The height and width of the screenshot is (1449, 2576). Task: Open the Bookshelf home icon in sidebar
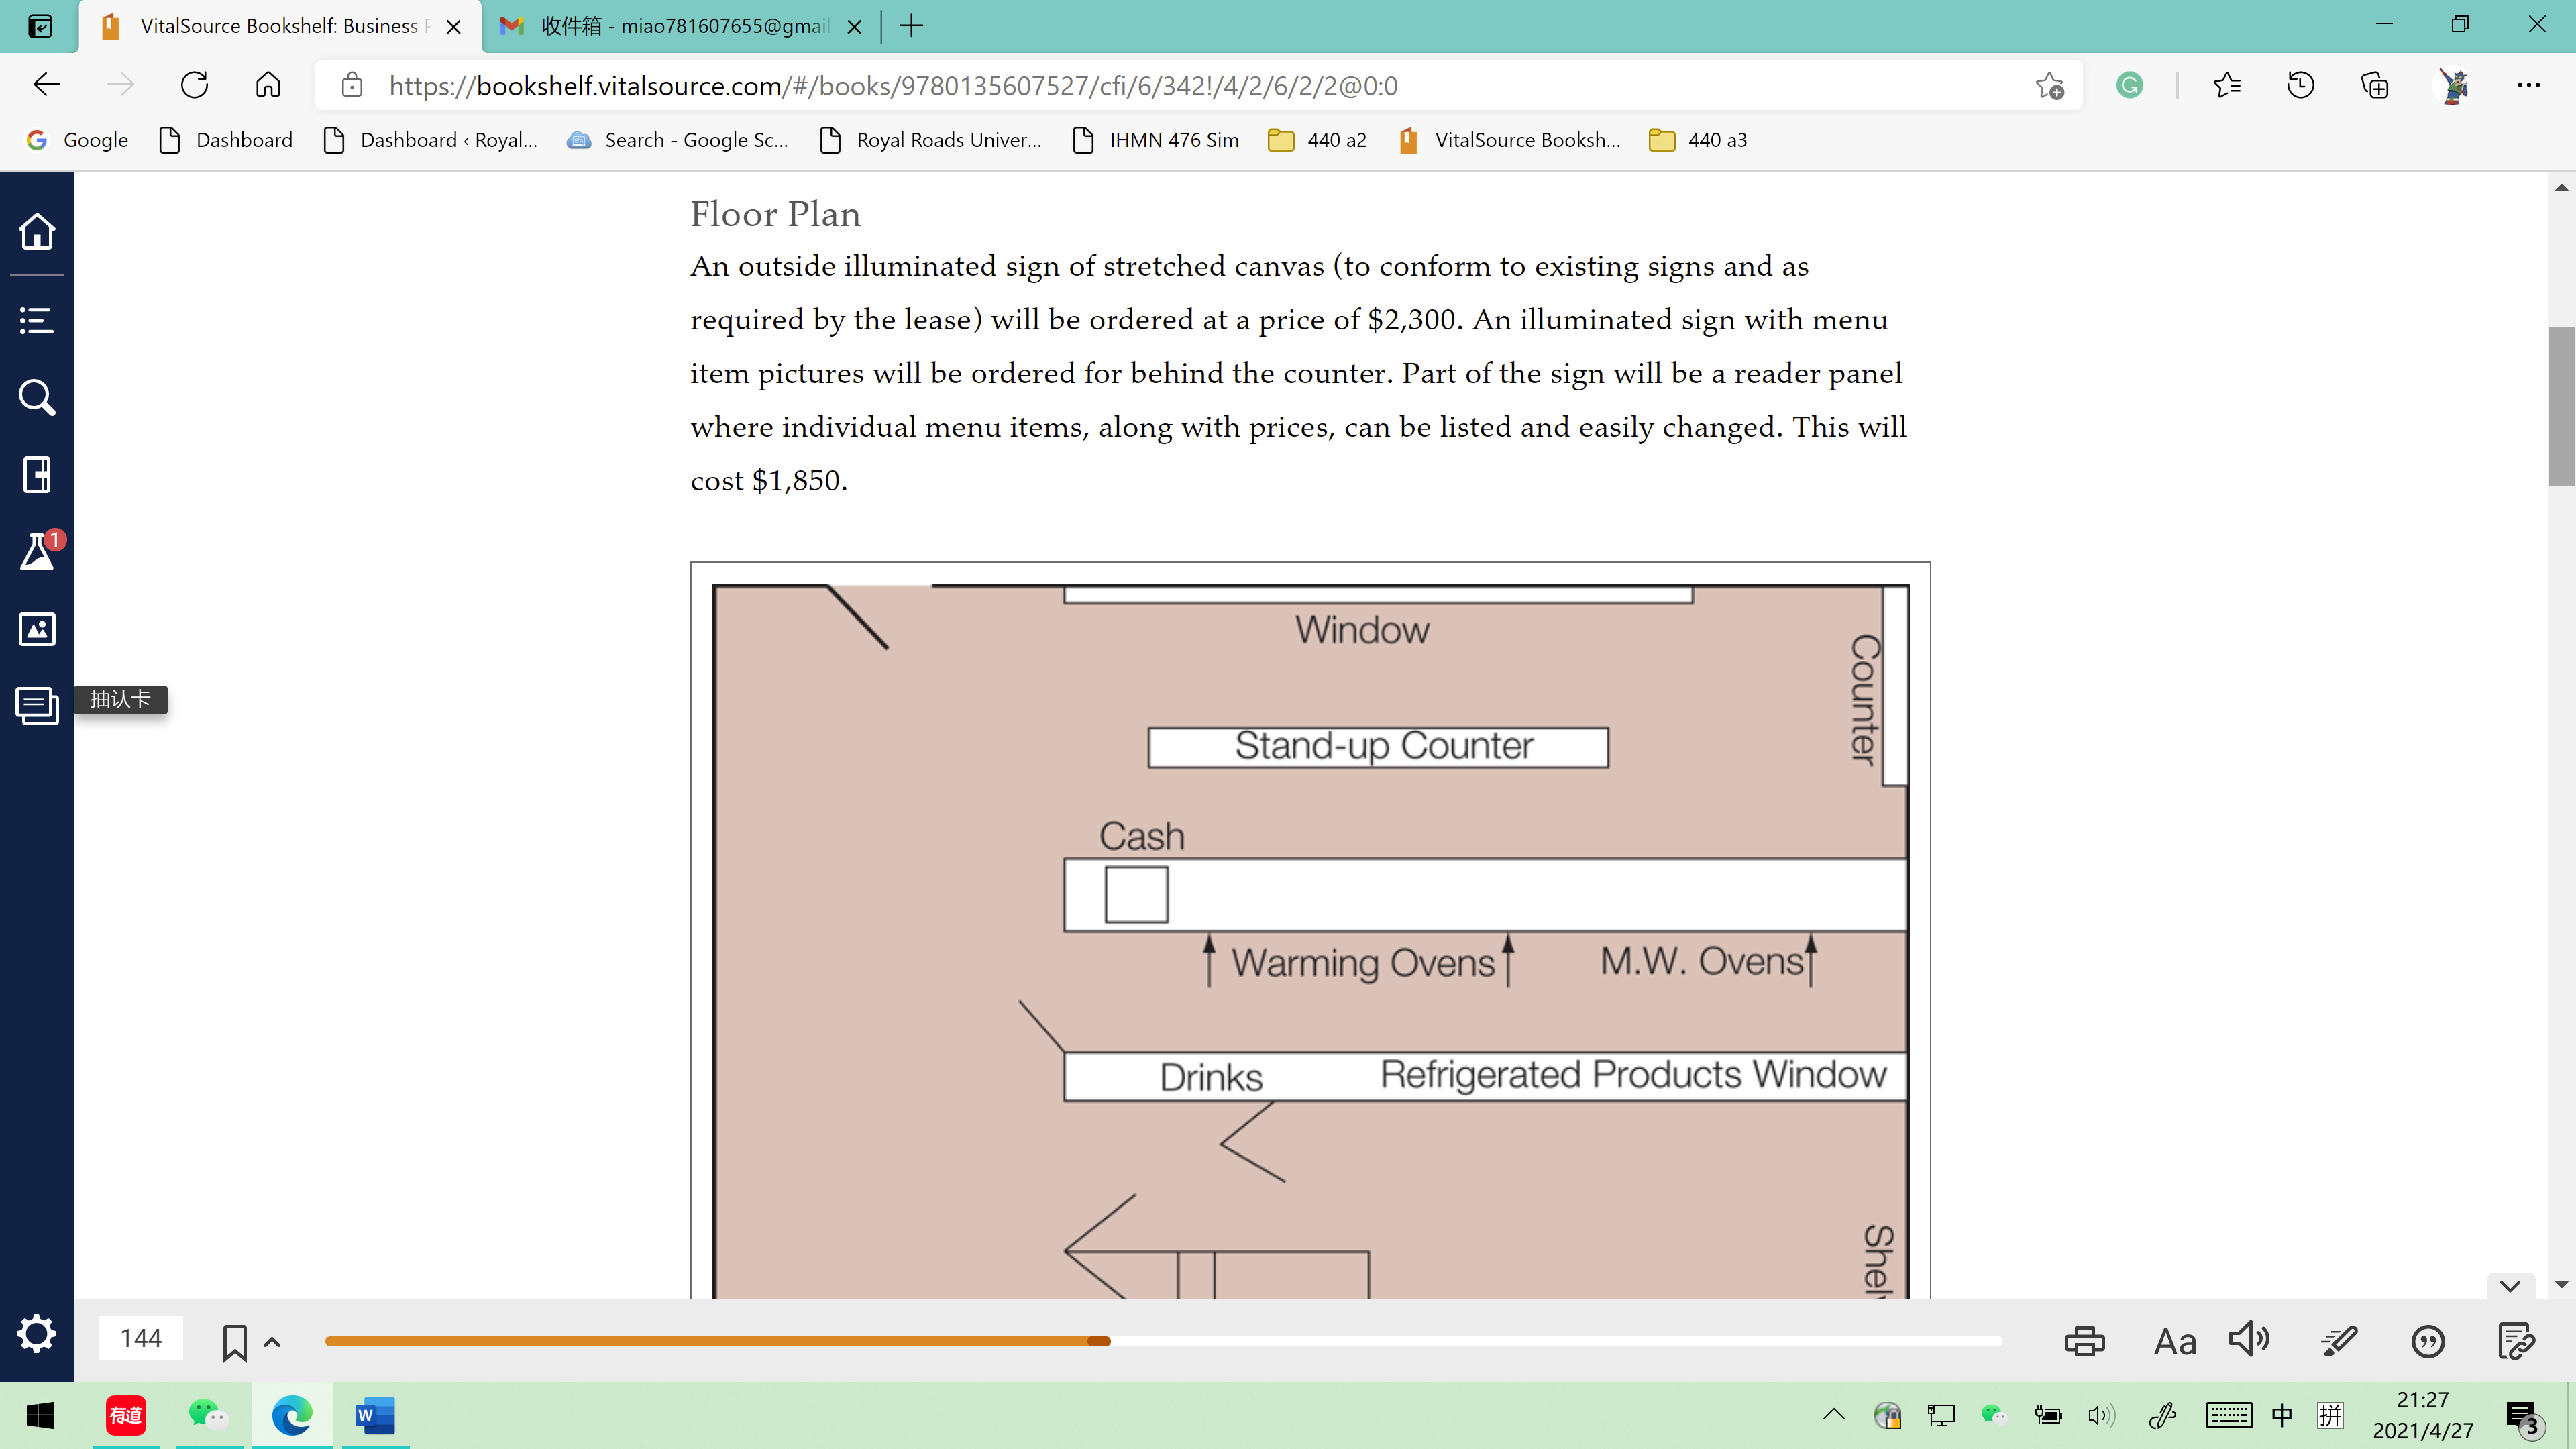pos(37,231)
